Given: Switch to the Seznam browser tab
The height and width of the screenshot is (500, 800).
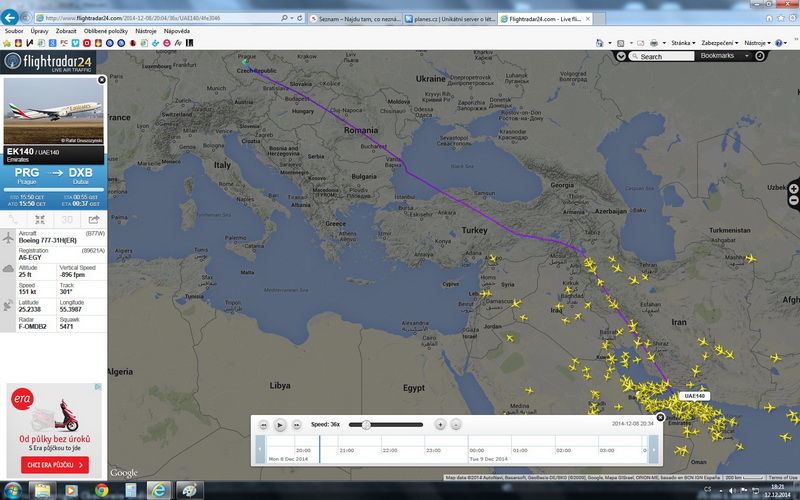Looking at the screenshot, I should tap(355, 19).
